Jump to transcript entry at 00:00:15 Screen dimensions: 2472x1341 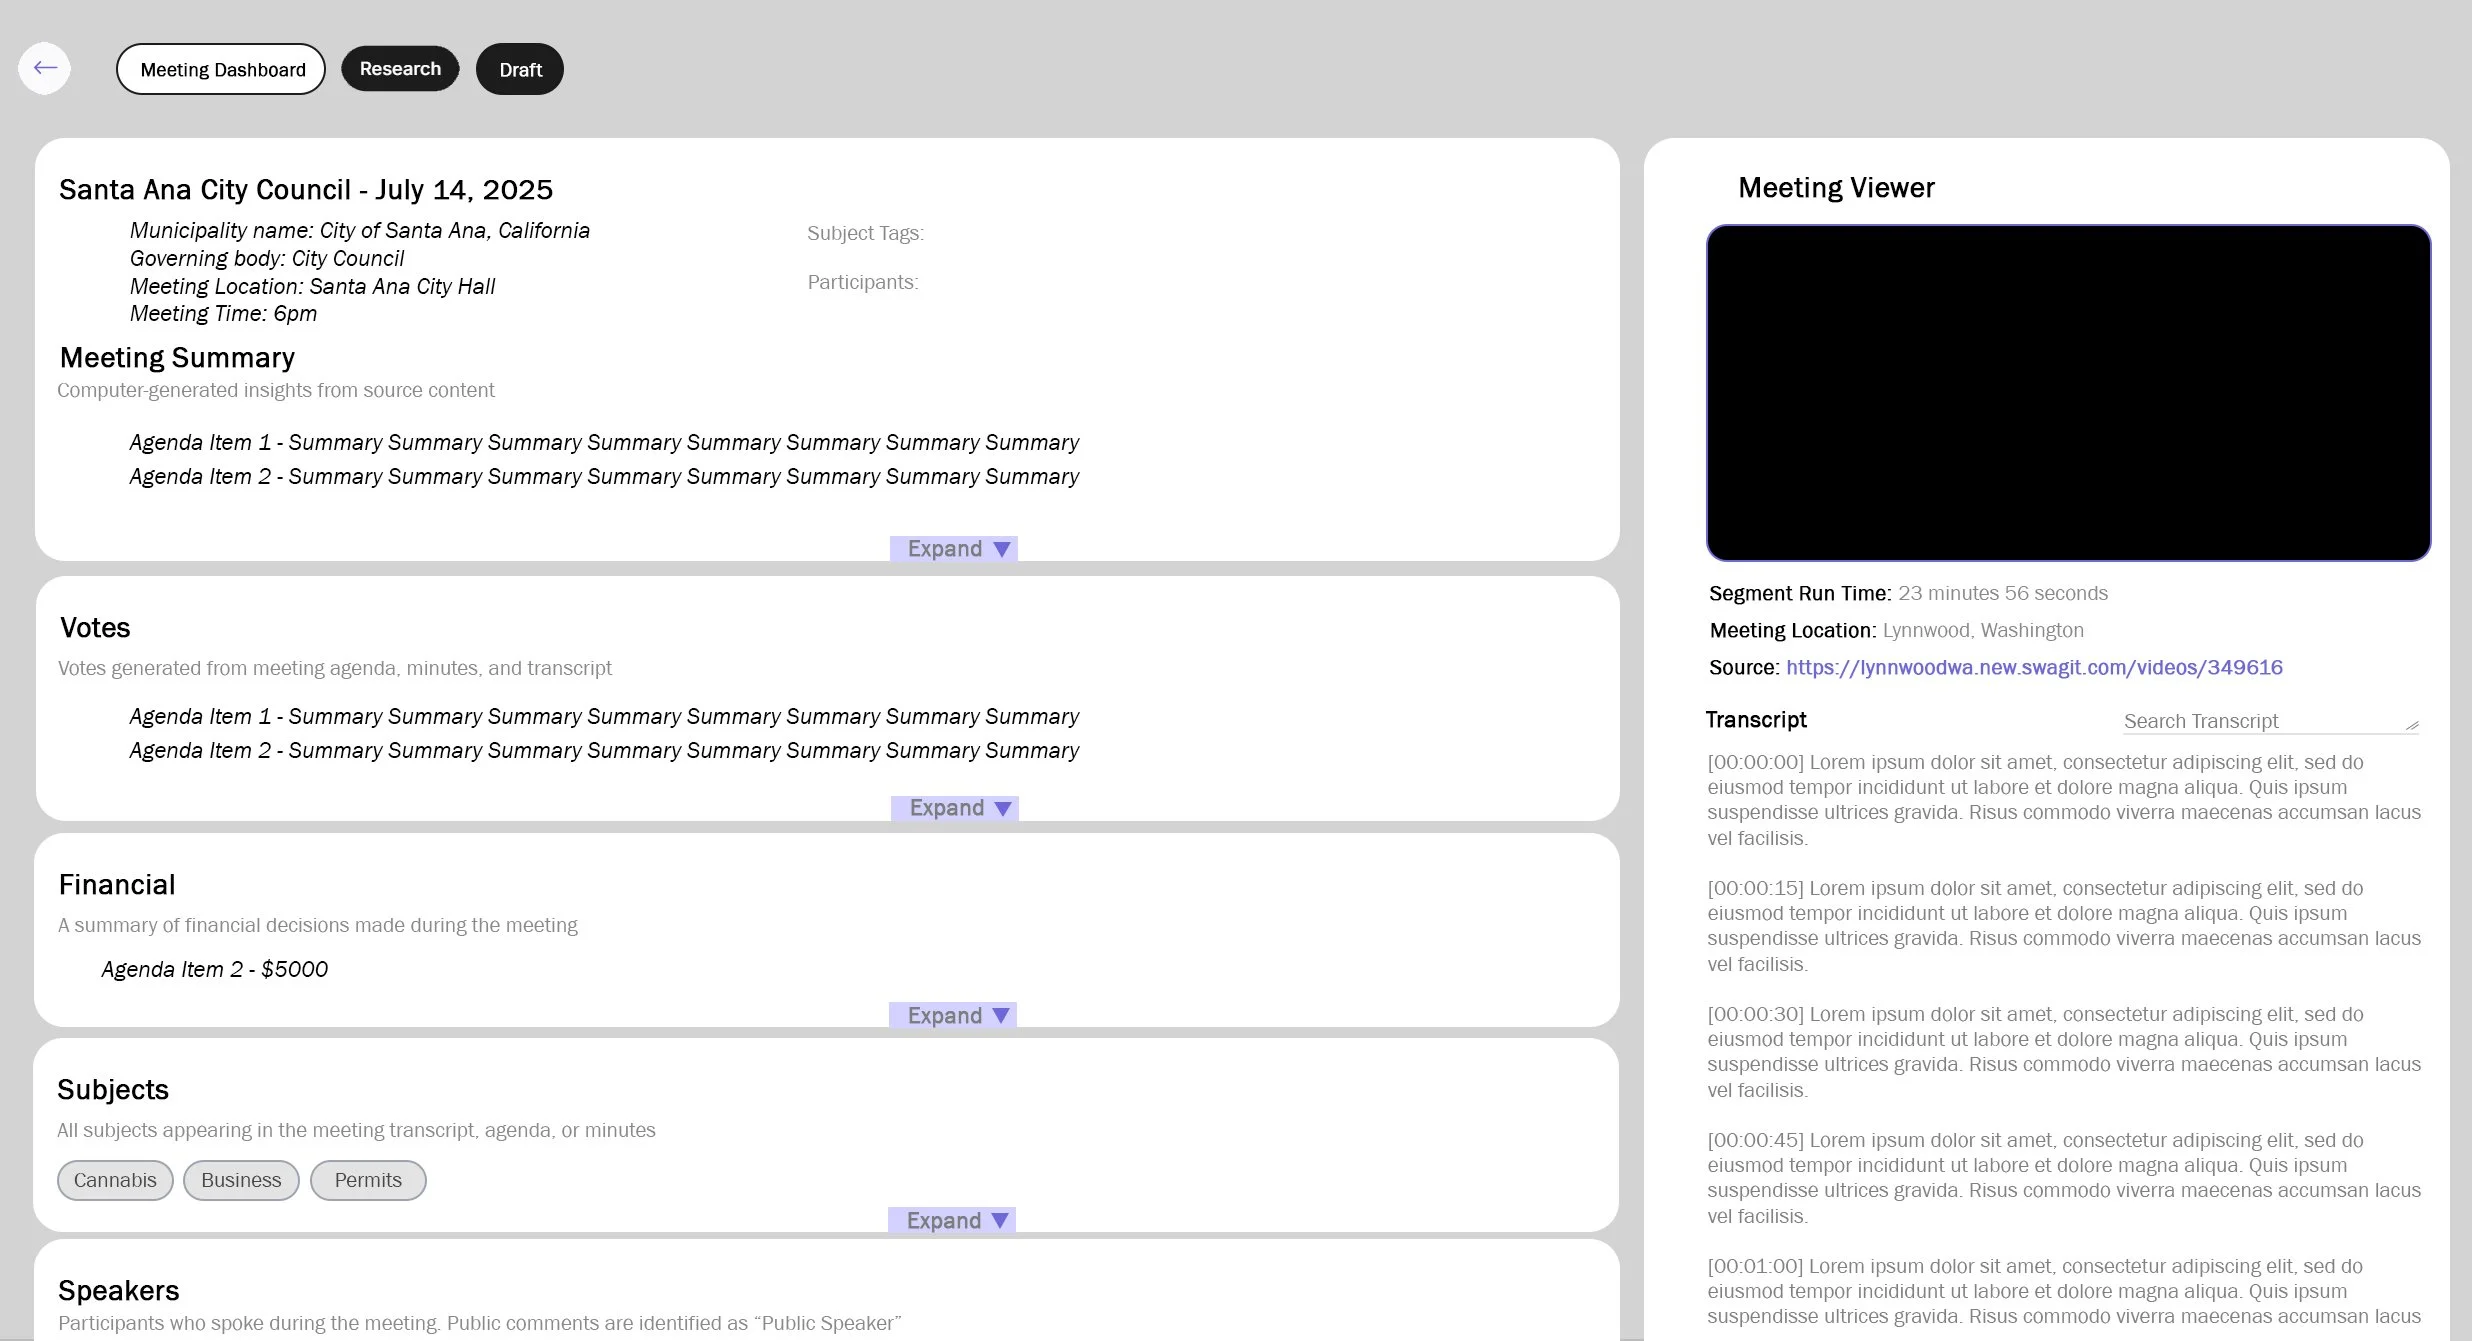coord(1755,888)
